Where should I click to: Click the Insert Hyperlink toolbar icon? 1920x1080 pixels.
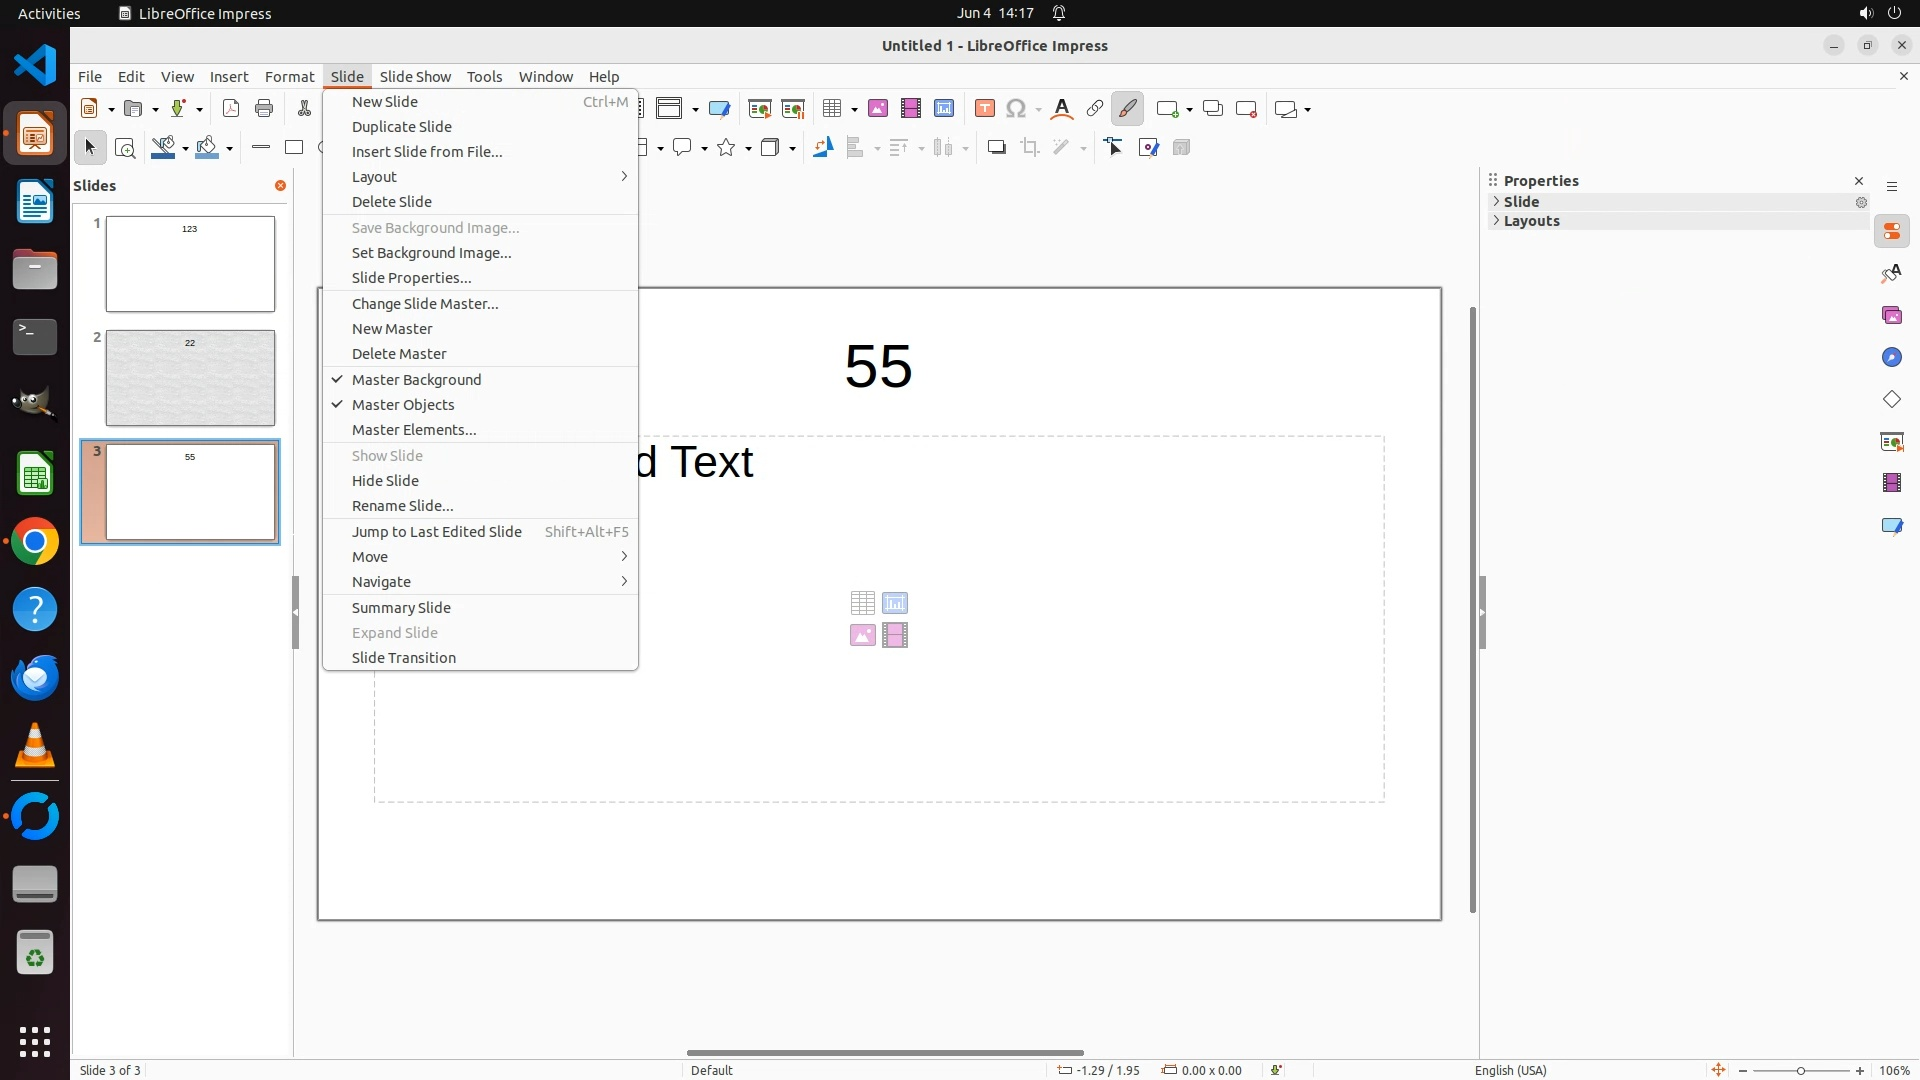[x=1095, y=109]
